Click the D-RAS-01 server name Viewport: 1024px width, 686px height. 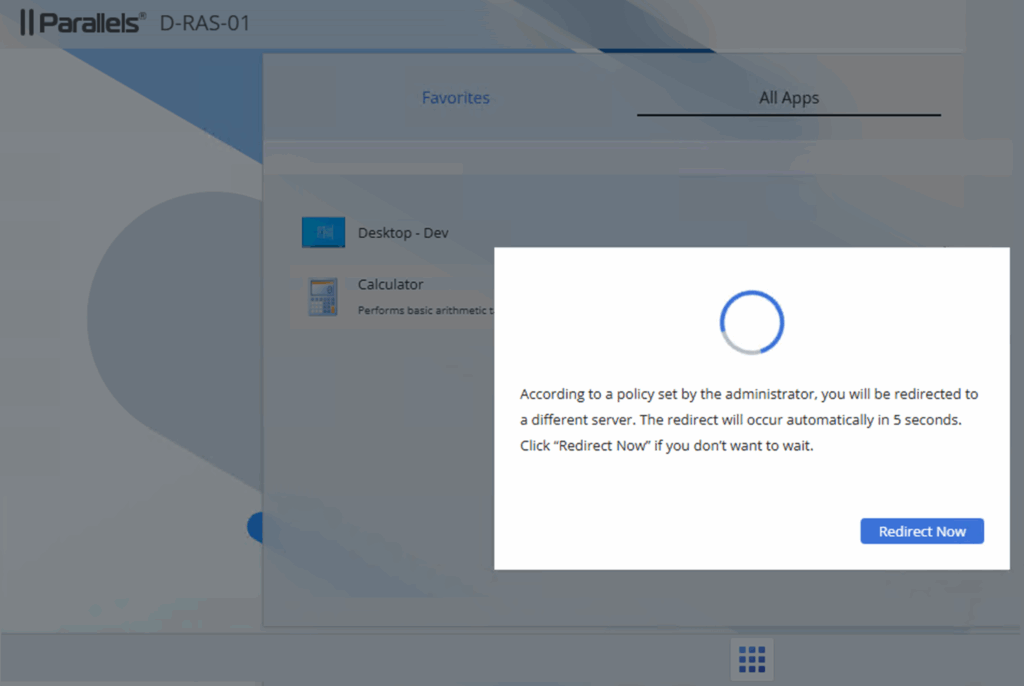pyautogui.click(x=205, y=22)
